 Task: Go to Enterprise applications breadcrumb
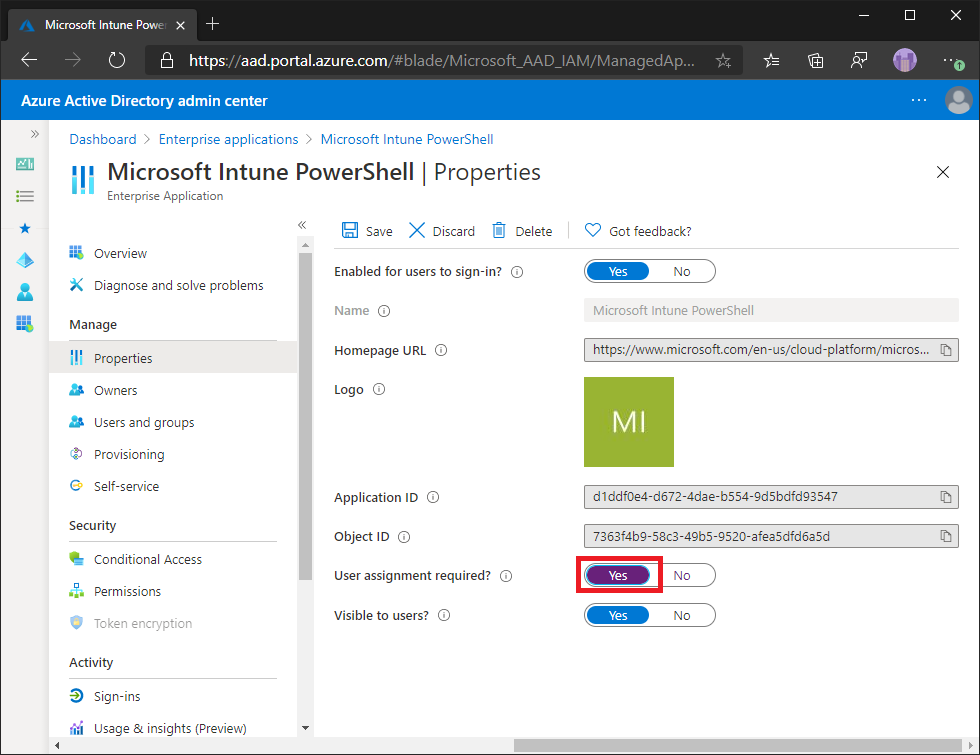tap(228, 139)
